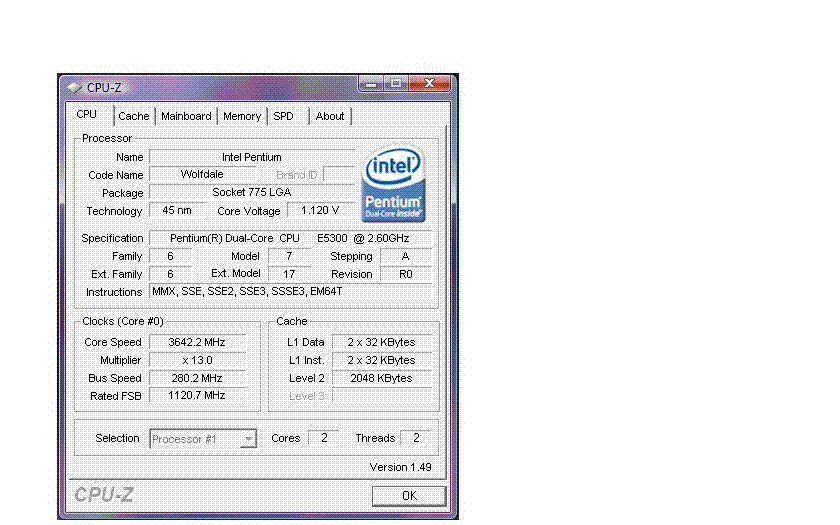Click the Name field showing Intel Pentium
The height and width of the screenshot is (525, 840).
[x=252, y=157]
